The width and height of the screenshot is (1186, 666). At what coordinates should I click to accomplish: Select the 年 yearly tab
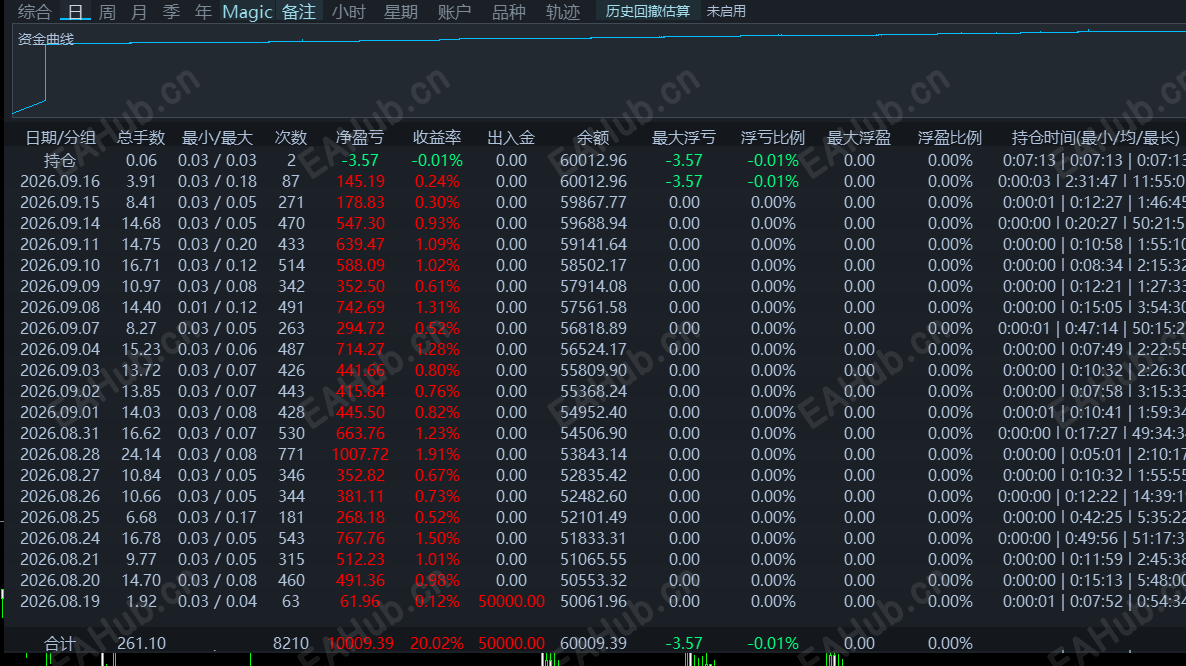pyautogui.click(x=203, y=11)
